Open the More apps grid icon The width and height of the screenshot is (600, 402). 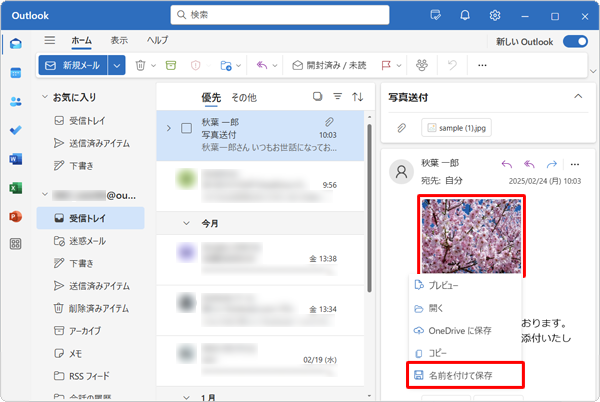tap(16, 244)
